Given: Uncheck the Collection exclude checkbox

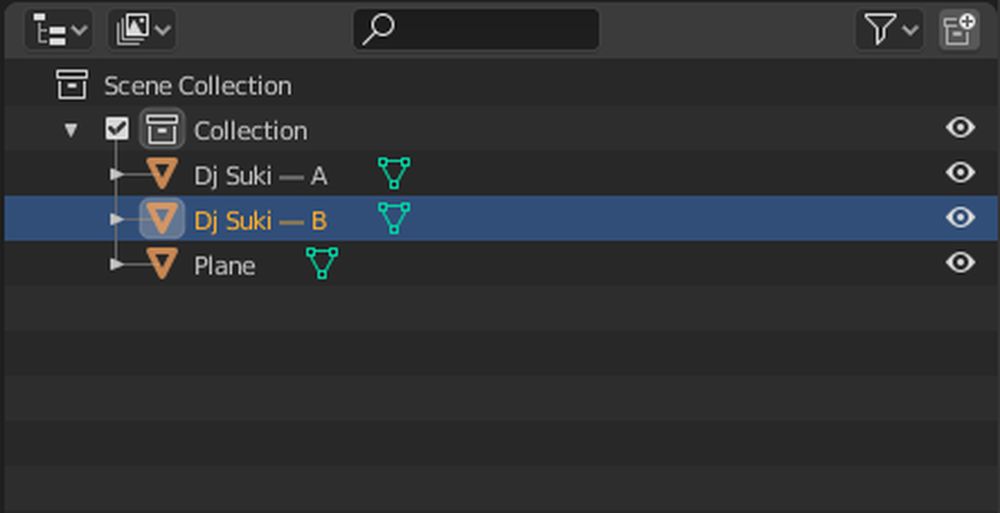Looking at the screenshot, I should [117, 129].
